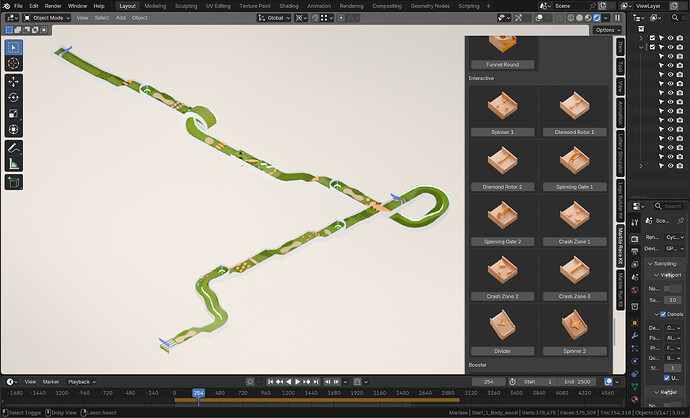The image size is (690, 418).
Task: Pick the Scale tool in toolbar
Action: click(x=14, y=114)
